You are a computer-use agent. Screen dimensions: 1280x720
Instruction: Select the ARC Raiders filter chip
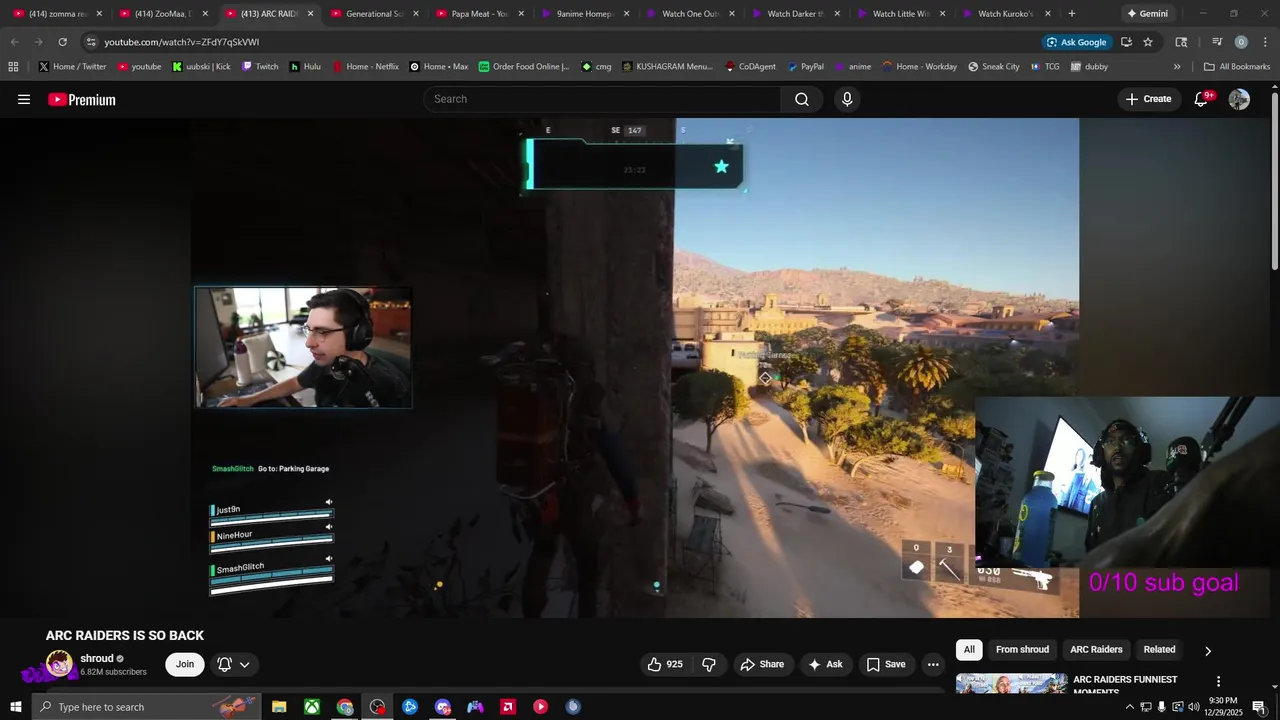pos(1096,650)
